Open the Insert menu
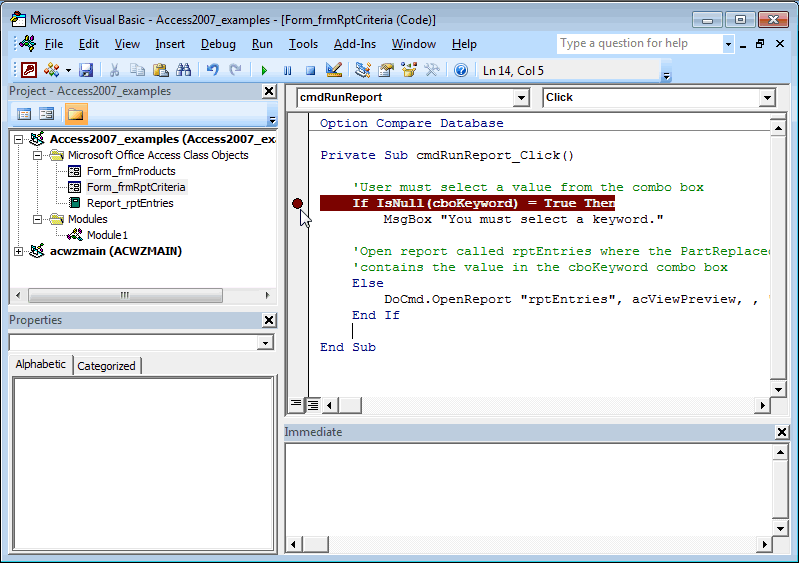 pyautogui.click(x=170, y=44)
